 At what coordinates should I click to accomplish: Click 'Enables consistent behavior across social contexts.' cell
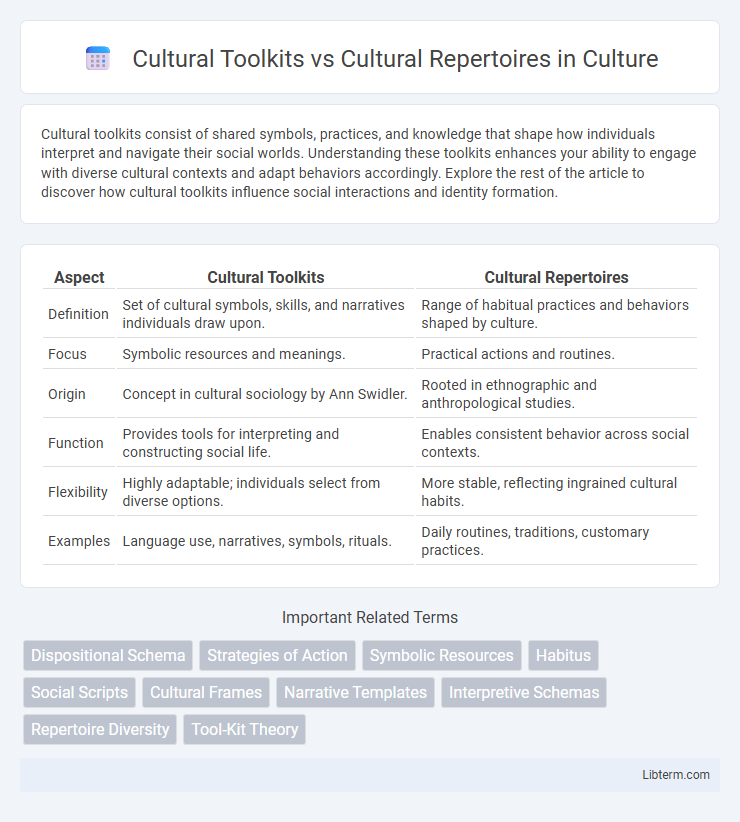point(556,443)
